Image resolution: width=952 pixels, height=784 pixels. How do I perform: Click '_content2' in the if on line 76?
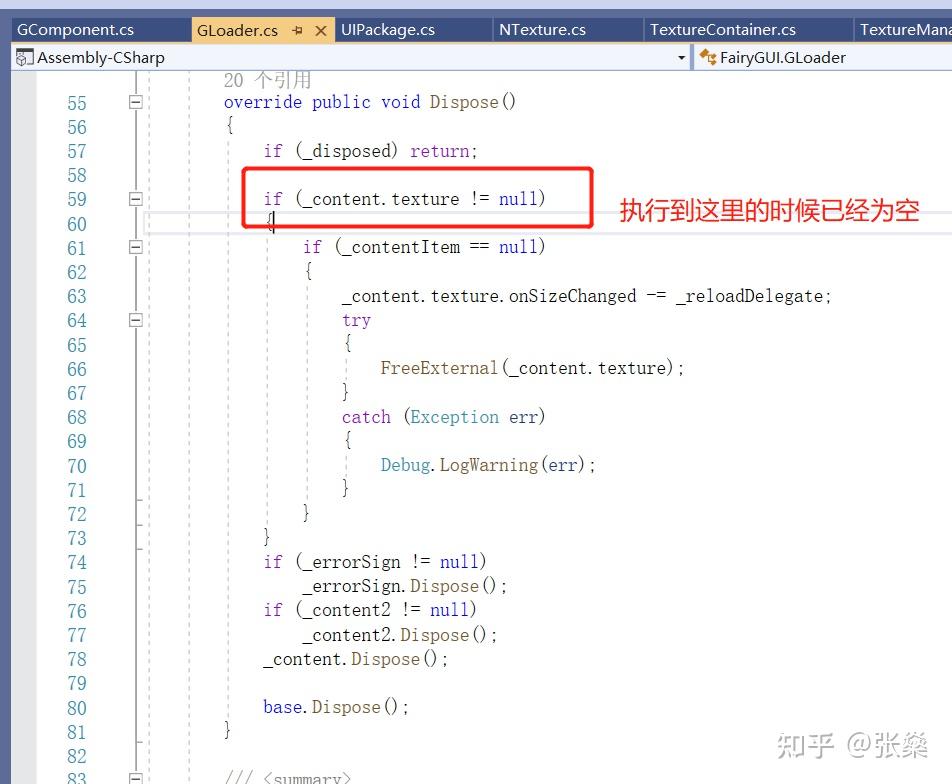347,610
